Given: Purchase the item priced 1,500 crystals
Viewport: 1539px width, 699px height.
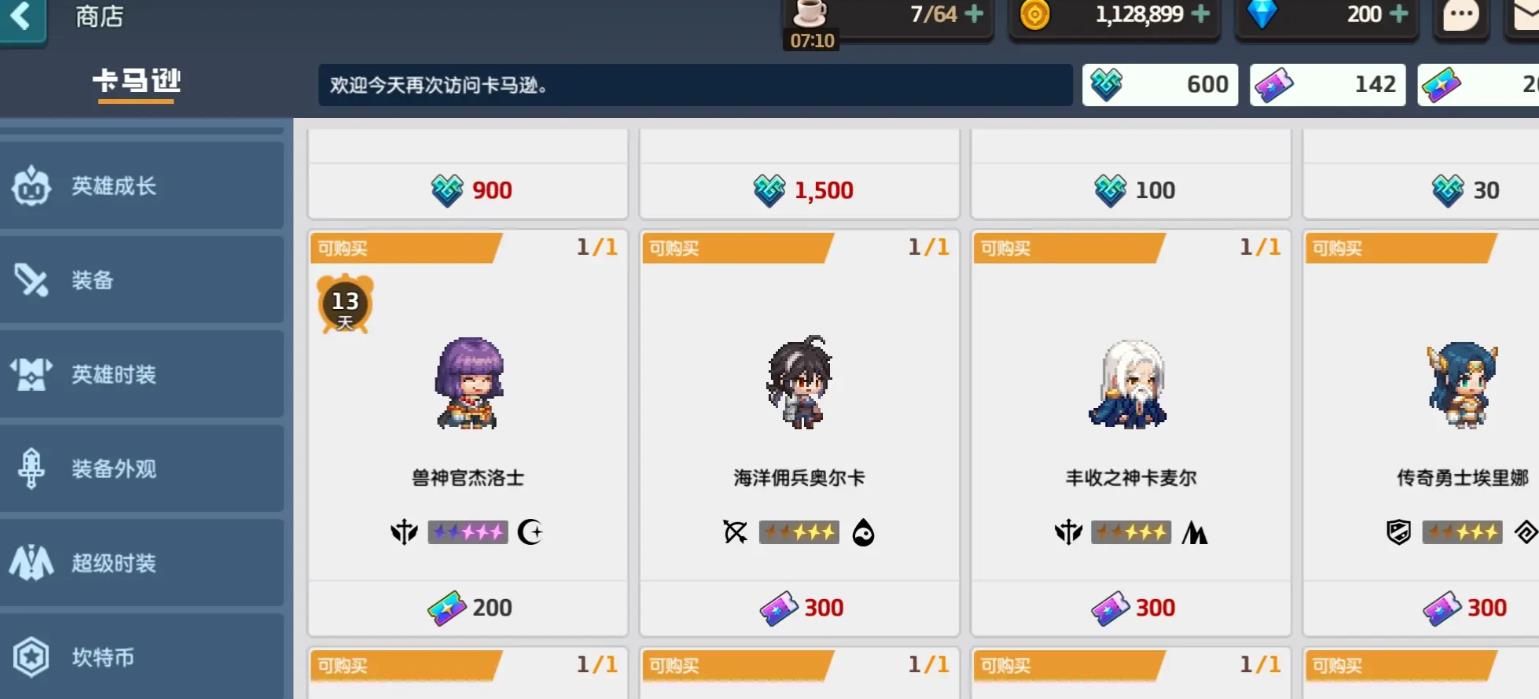Looking at the screenshot, I should point(800,190).
